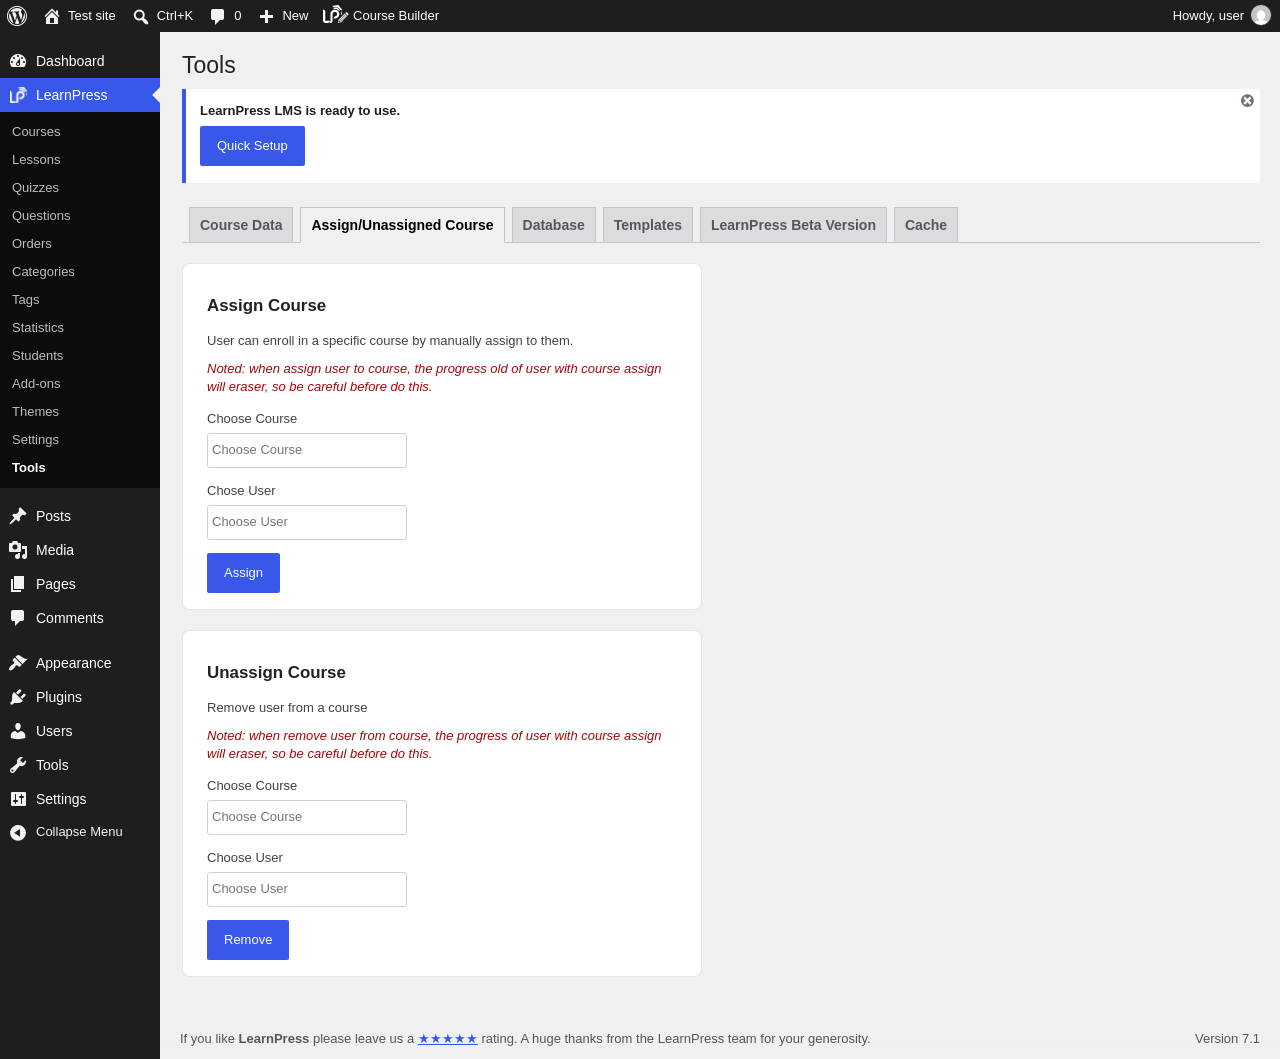
Task: Open the Database tab
Action: [553, 225]
